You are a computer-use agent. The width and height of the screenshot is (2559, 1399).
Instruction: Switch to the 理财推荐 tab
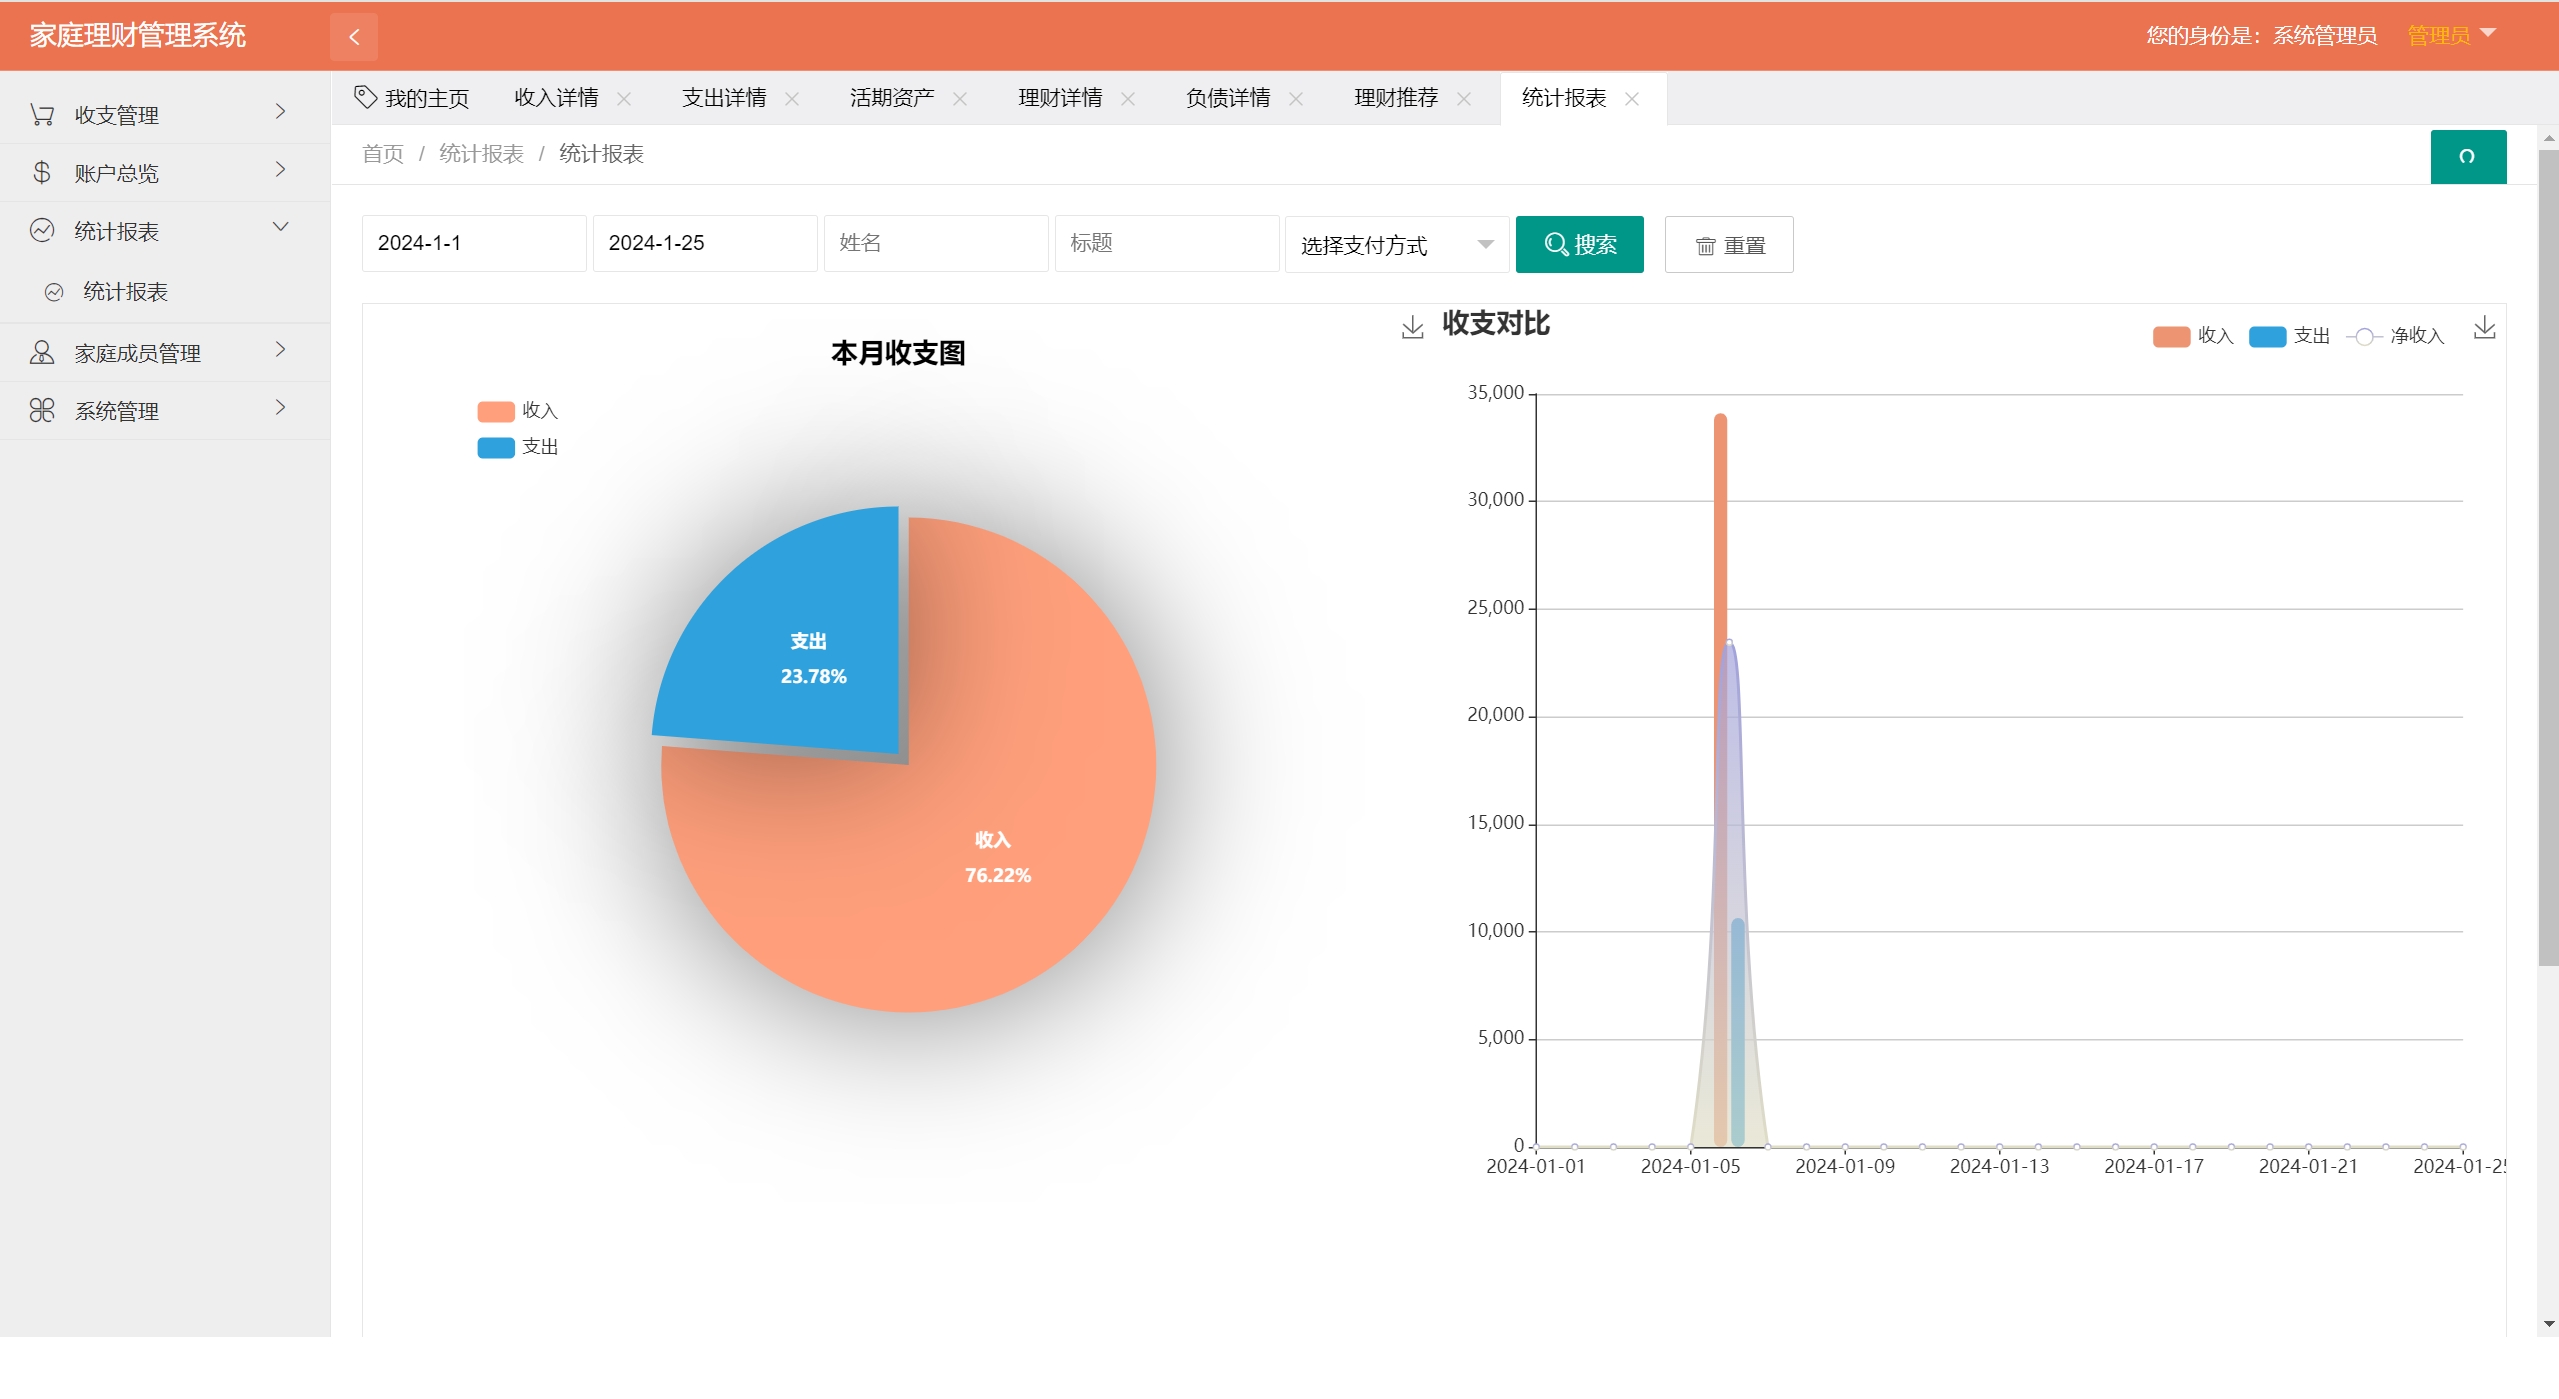coord(1395,98)
